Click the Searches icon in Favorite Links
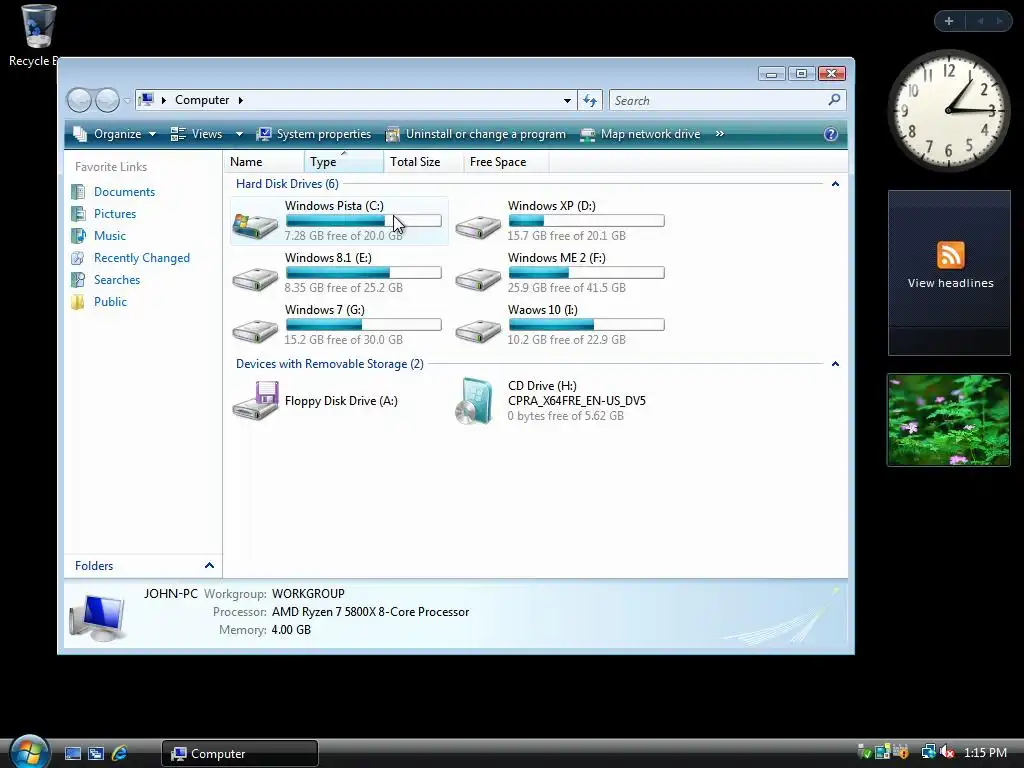This screenshot has height=768, width=1024. [x=78, y=280]
